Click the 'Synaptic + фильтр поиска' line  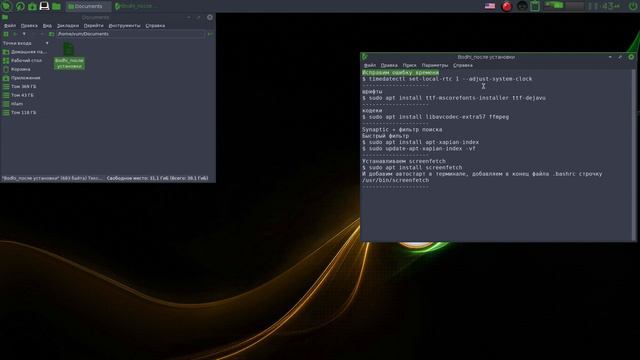click(402, 129)
